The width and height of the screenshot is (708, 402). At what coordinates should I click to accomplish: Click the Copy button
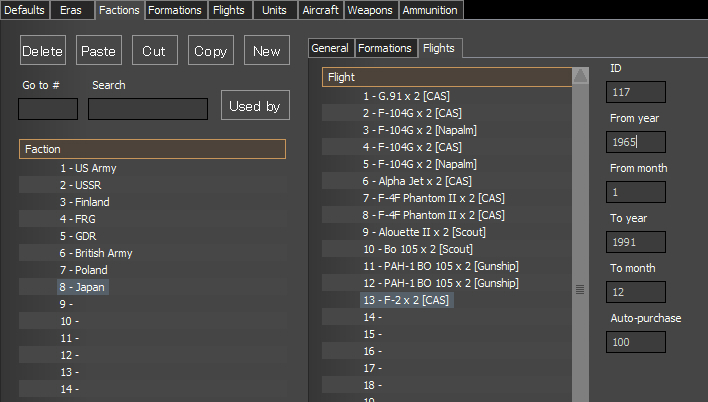coord(211,50)
